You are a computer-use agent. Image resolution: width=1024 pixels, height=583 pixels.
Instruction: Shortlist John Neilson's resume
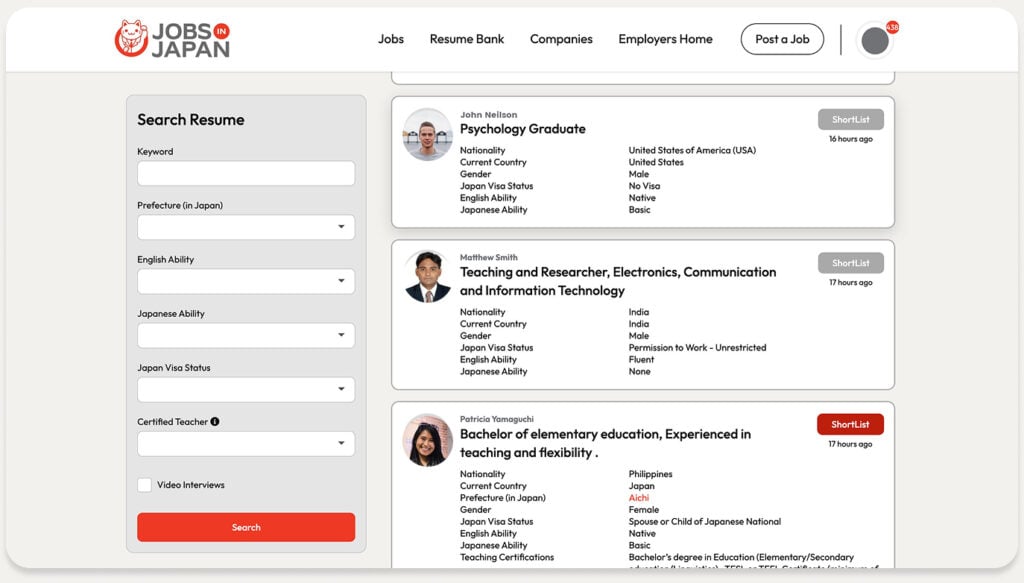click(x=850, y=119)
